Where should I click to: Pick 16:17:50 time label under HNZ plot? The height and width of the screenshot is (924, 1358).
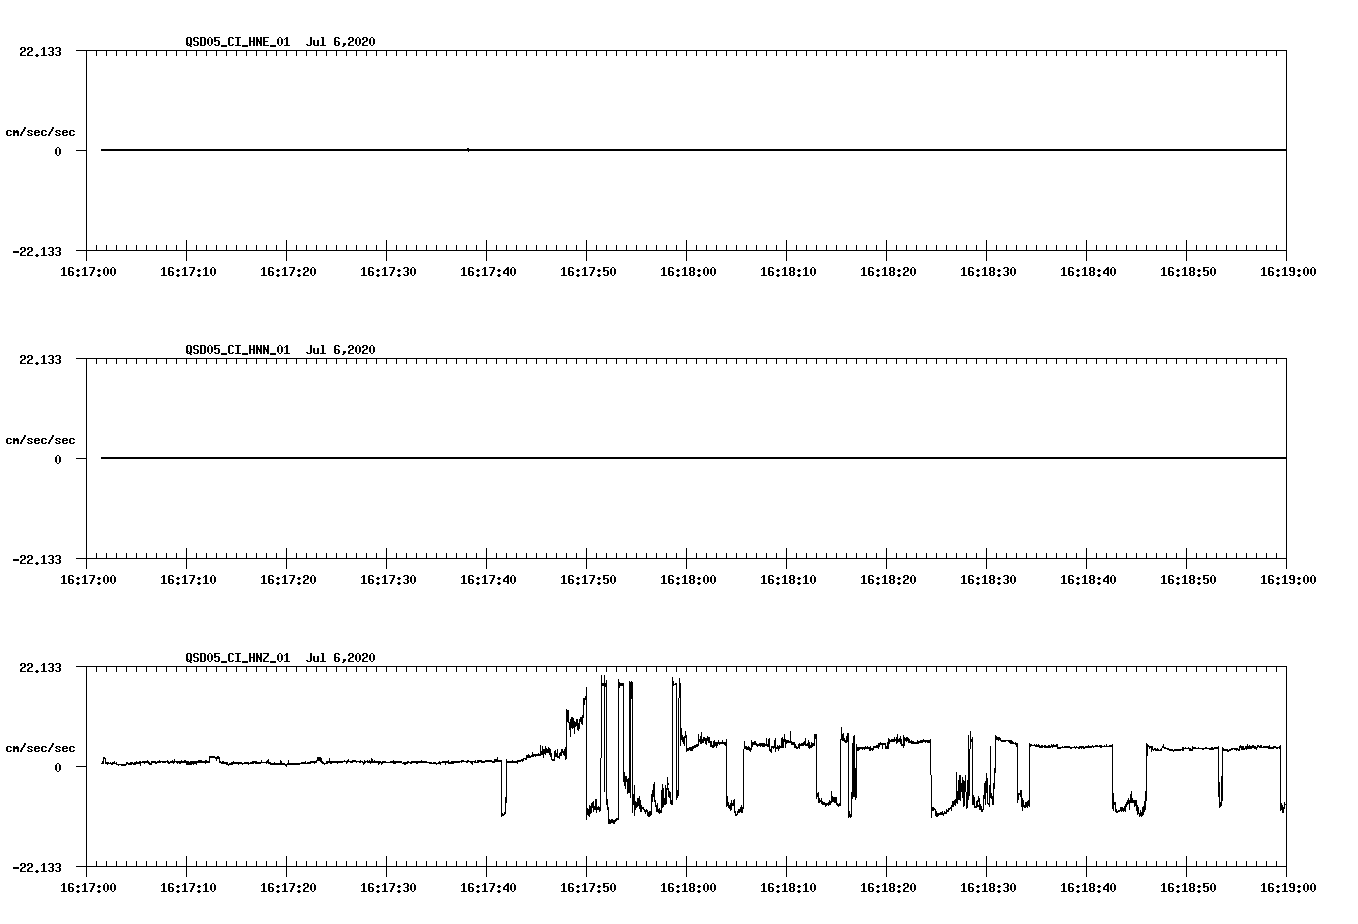[x=588, y=888]
